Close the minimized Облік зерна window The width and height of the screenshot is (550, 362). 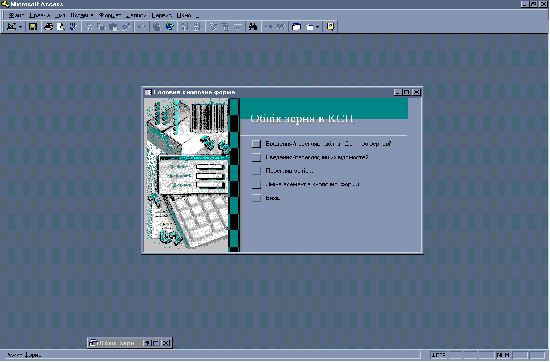(167, 343)
